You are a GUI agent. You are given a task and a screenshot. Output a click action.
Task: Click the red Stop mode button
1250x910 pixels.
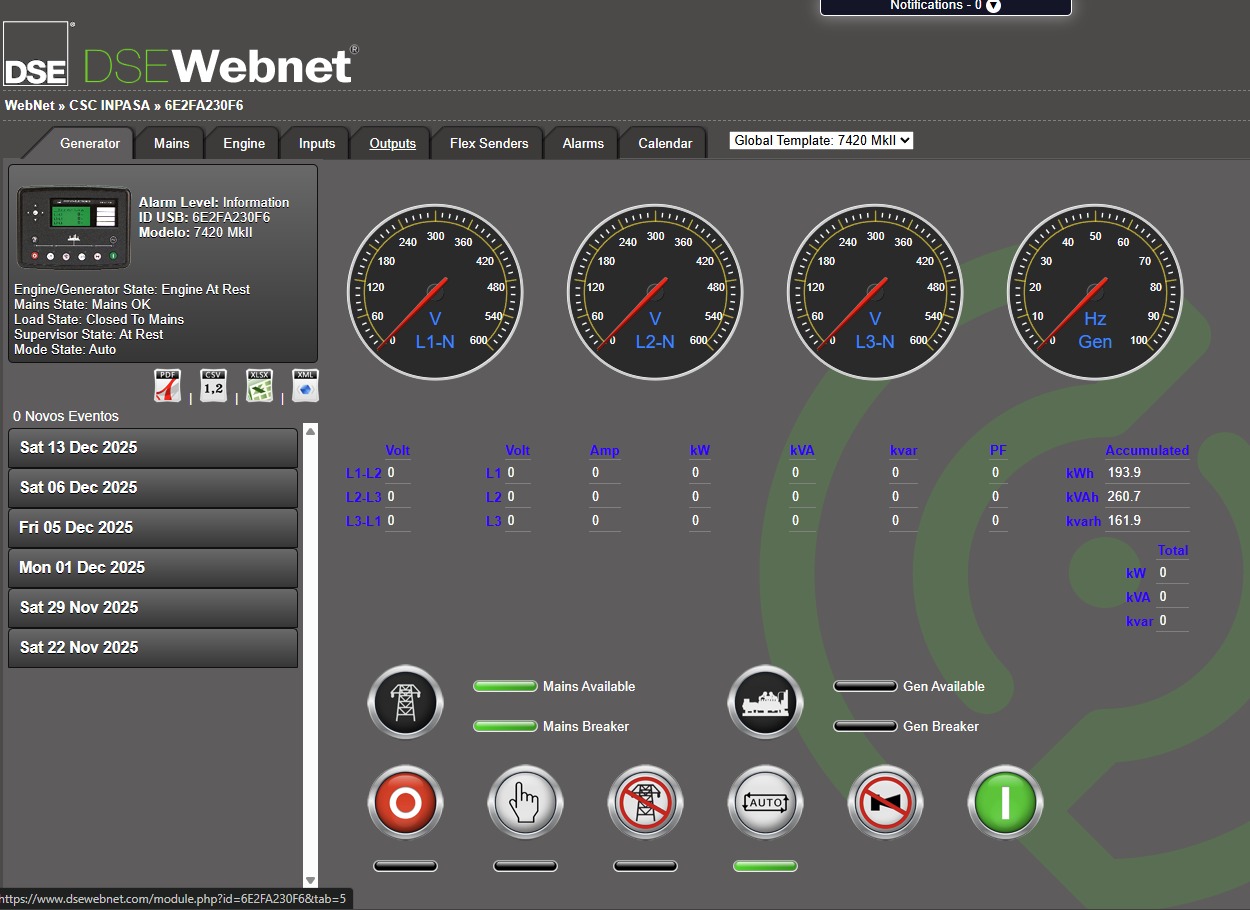[405, 803]
